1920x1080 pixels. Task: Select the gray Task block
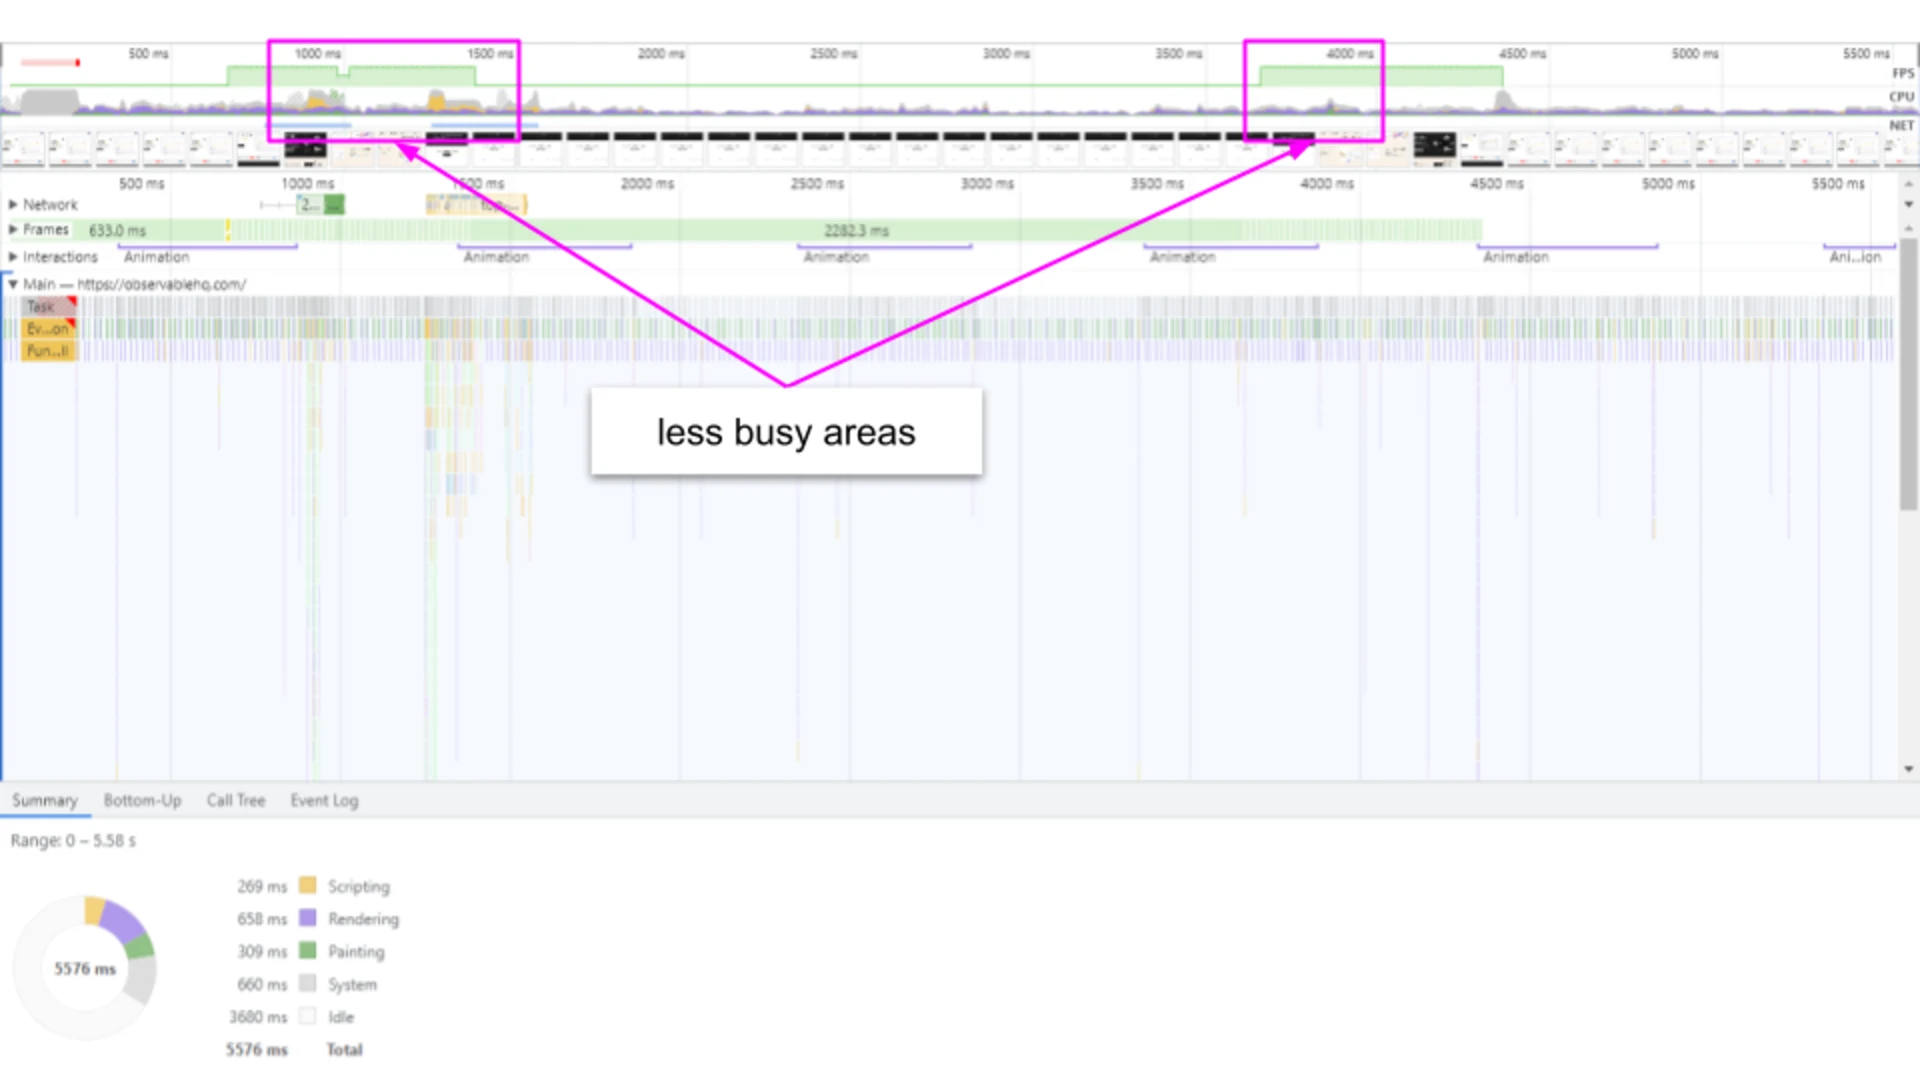point(48,307)
